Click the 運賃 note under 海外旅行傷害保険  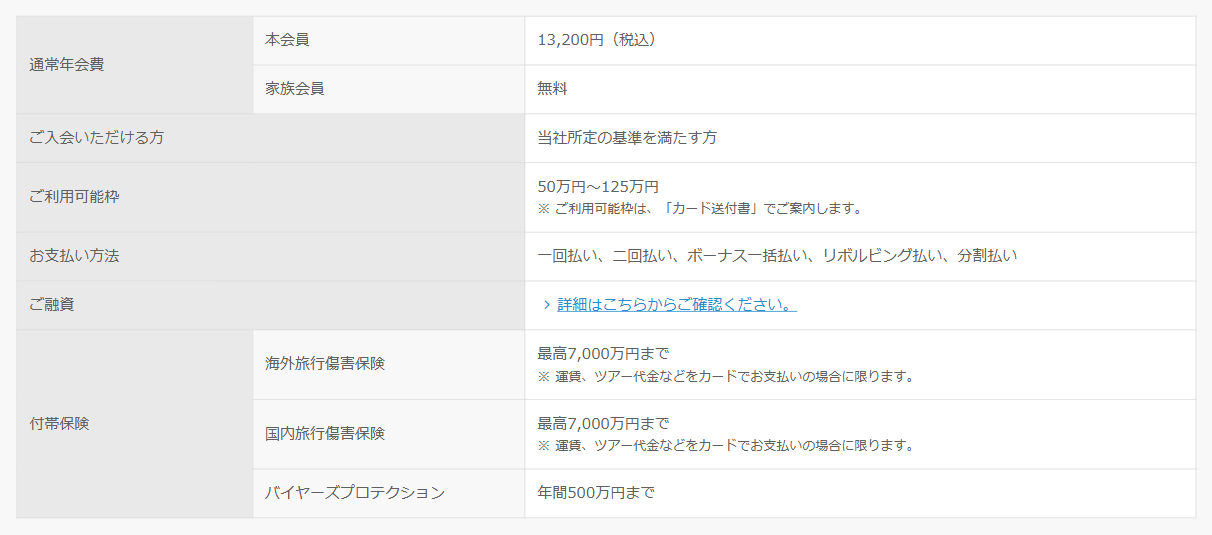726,377
